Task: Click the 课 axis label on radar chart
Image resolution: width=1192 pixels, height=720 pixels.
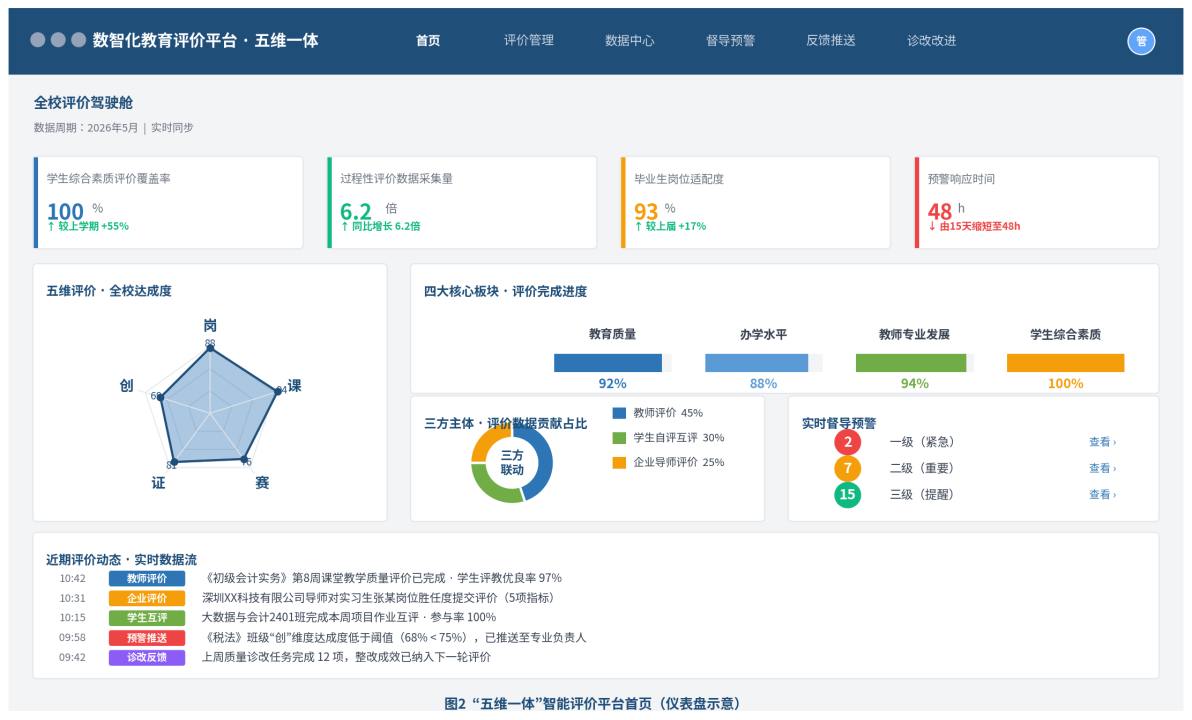Action: click(294, 385)
